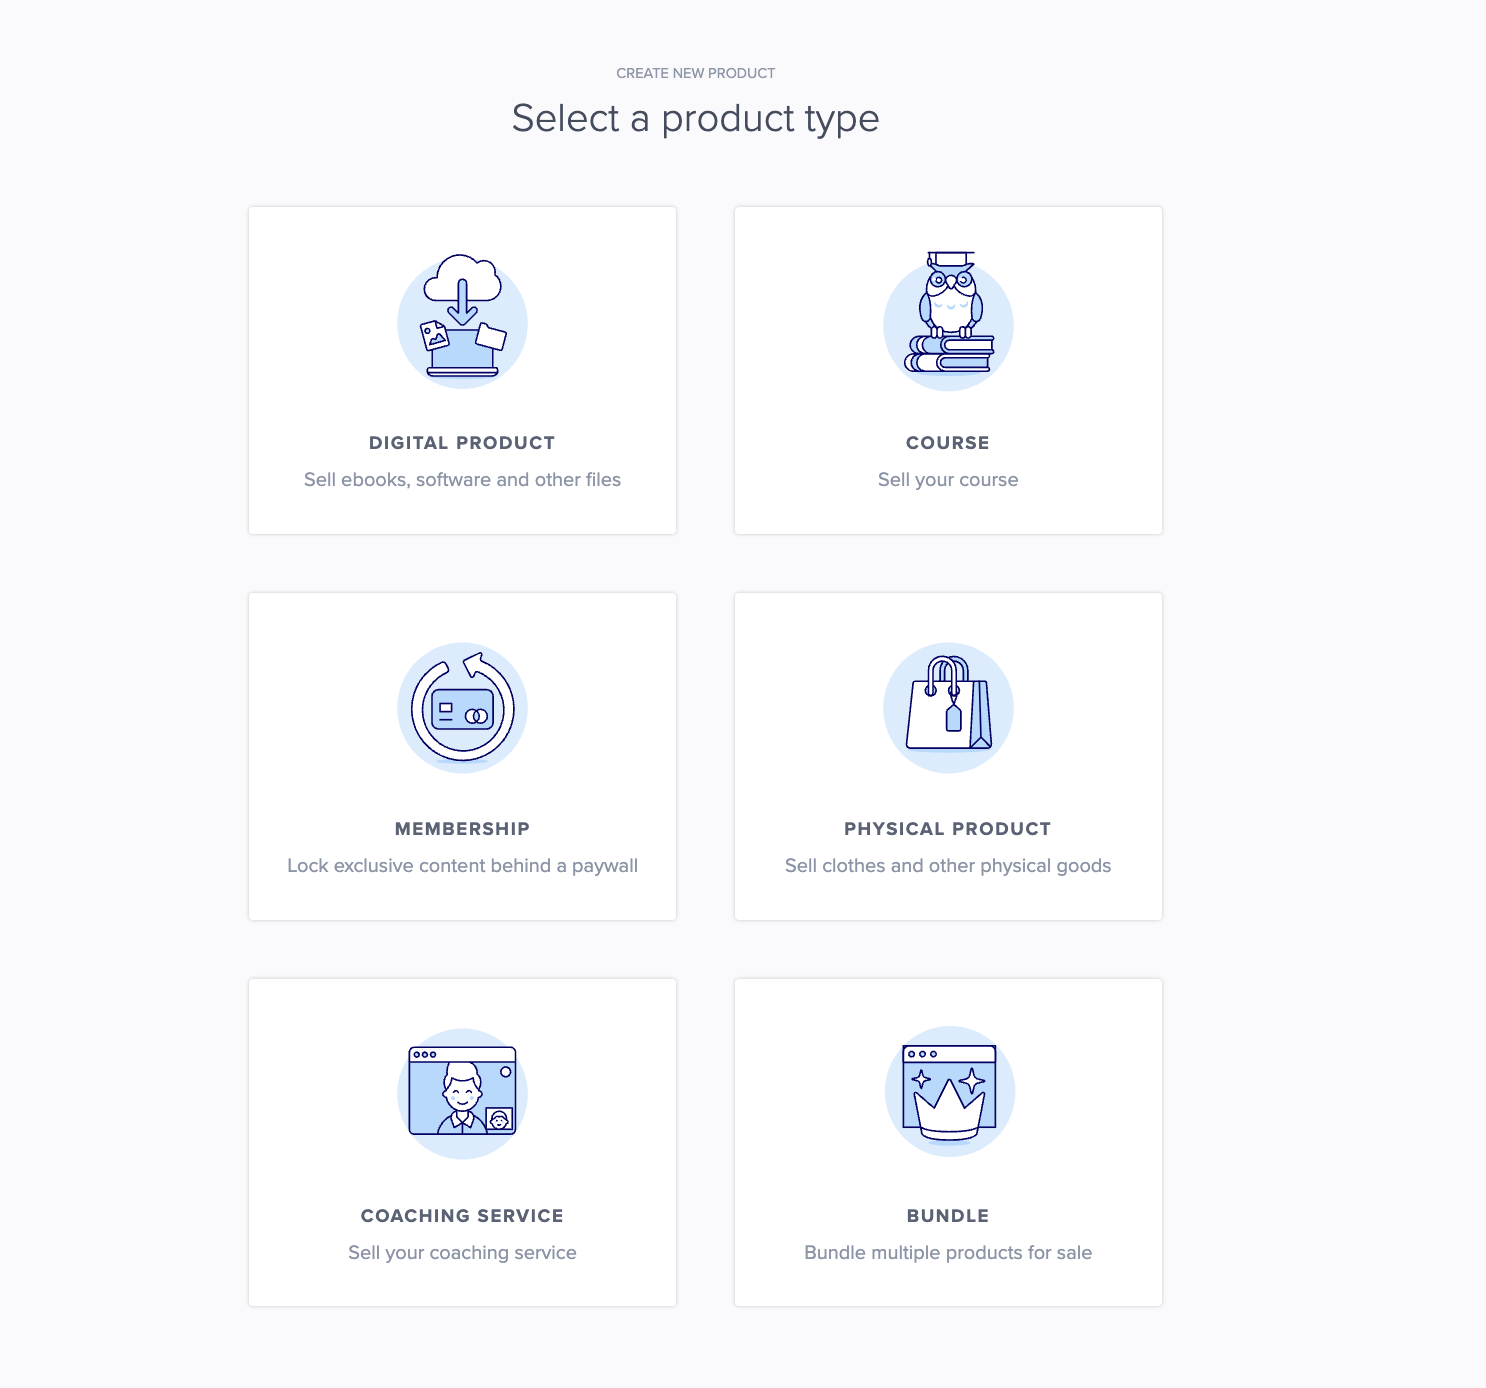Select the COURSE title text
The width and height of the screenshot is (1486, 1388).
pyautogui.click(x=948, y=443)
